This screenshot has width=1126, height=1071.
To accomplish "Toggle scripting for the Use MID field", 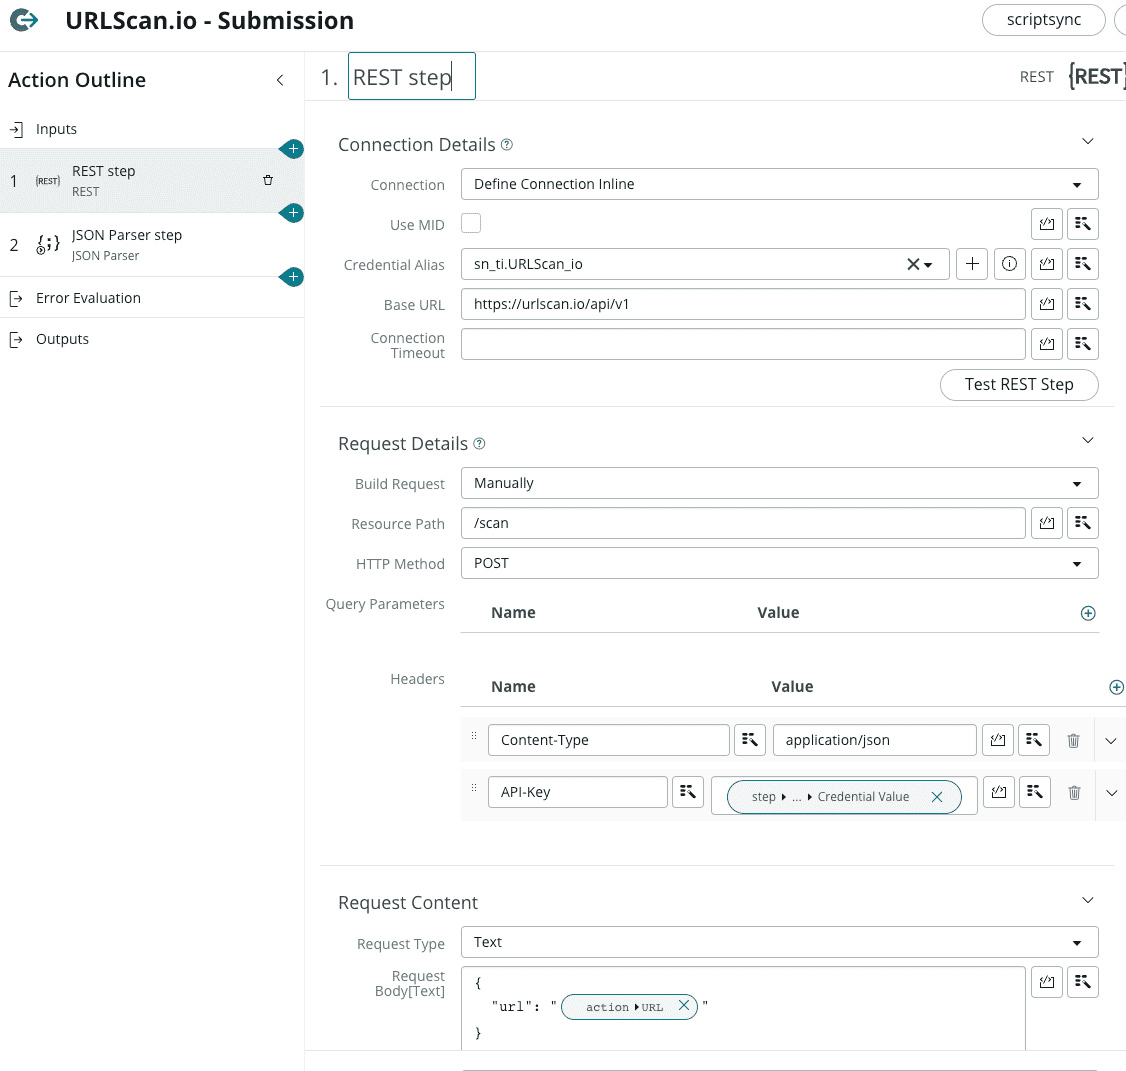I will pyautogui.click(x=1047, y=224).
